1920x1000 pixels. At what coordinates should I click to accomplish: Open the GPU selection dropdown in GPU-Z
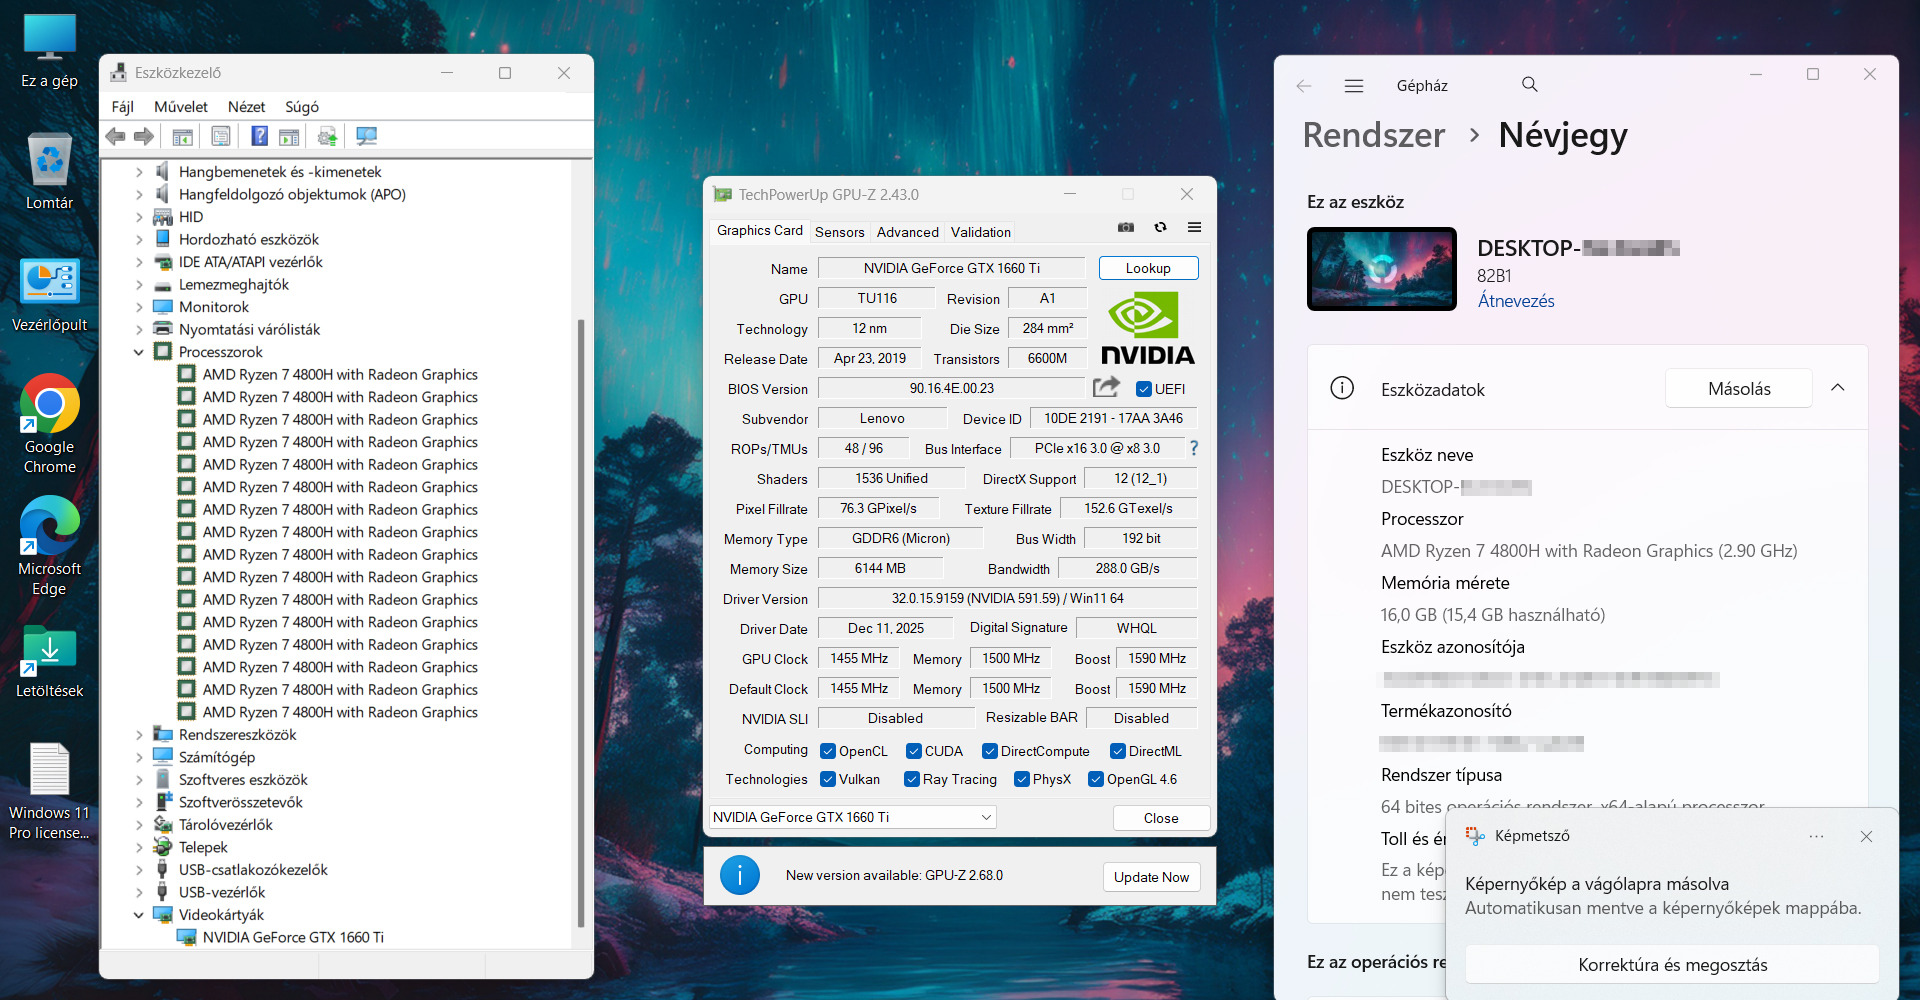point(852,817)
